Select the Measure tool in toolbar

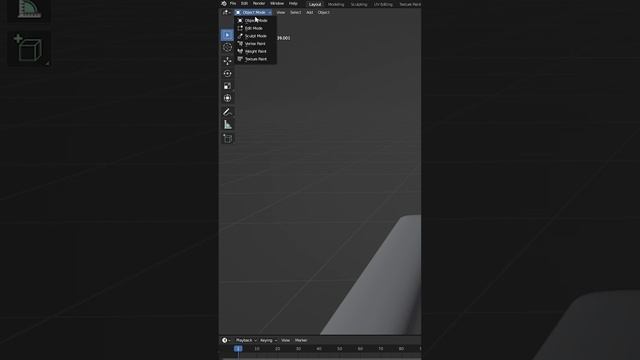click(227, 125)
